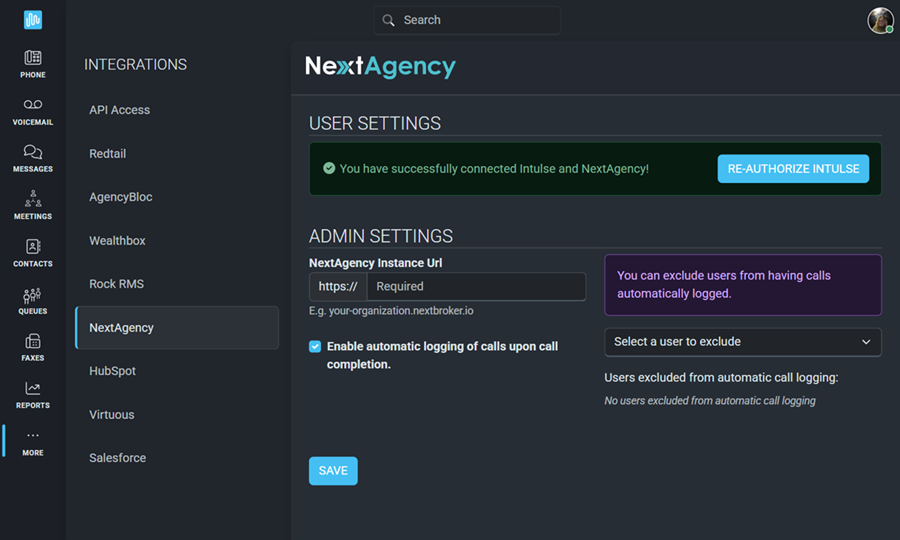
Task: Click into the top Search box
Action: [x=467, y=20]
